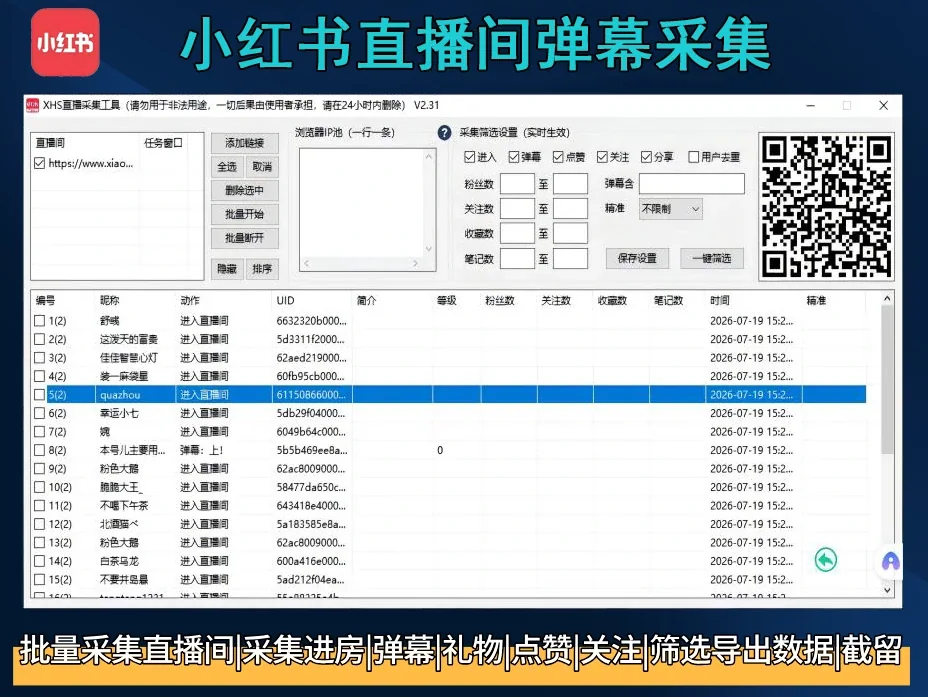Uncheck the 分享 filter checkbox
The width and height of the screenshot is (928, 697).
(x=646, y=157)
